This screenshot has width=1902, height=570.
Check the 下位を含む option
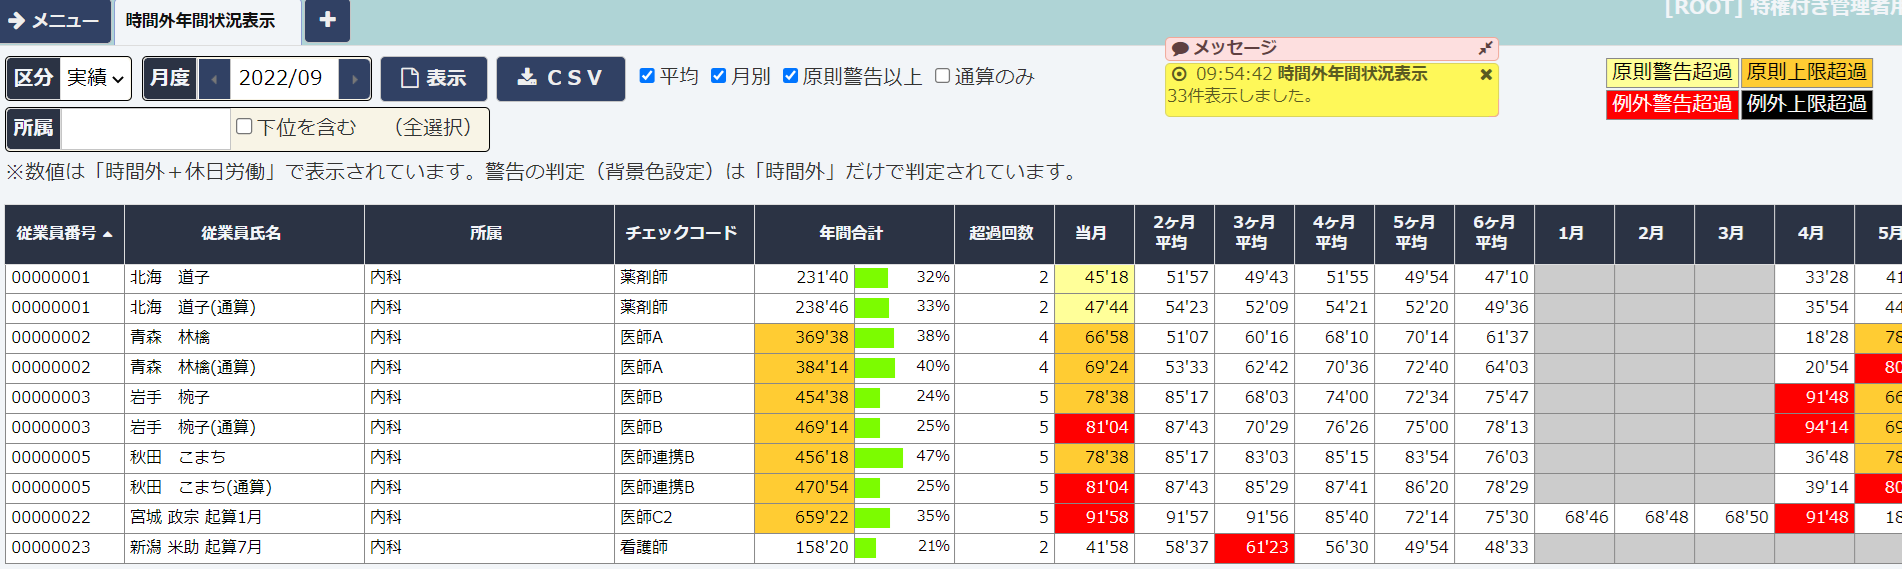tap(244, 127)
